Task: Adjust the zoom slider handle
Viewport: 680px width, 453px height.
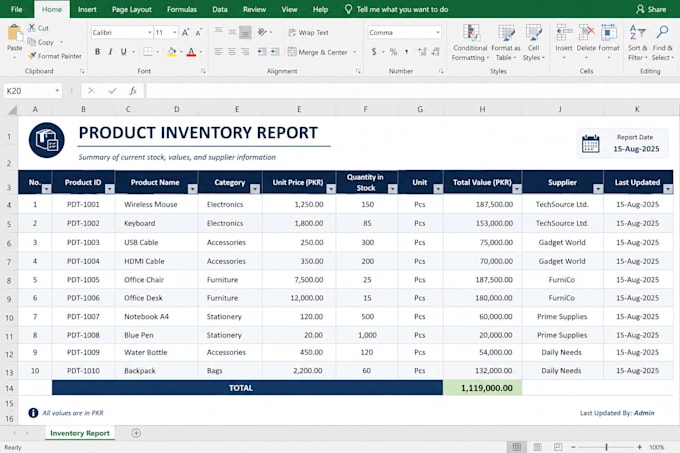Action: click(606, 447)
